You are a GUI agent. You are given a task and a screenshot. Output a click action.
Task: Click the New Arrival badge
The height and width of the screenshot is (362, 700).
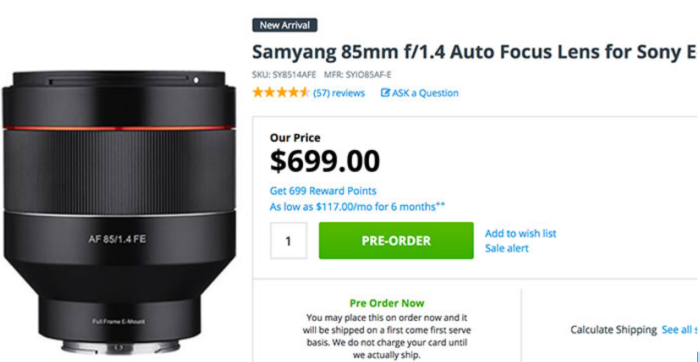coord(285,25)
